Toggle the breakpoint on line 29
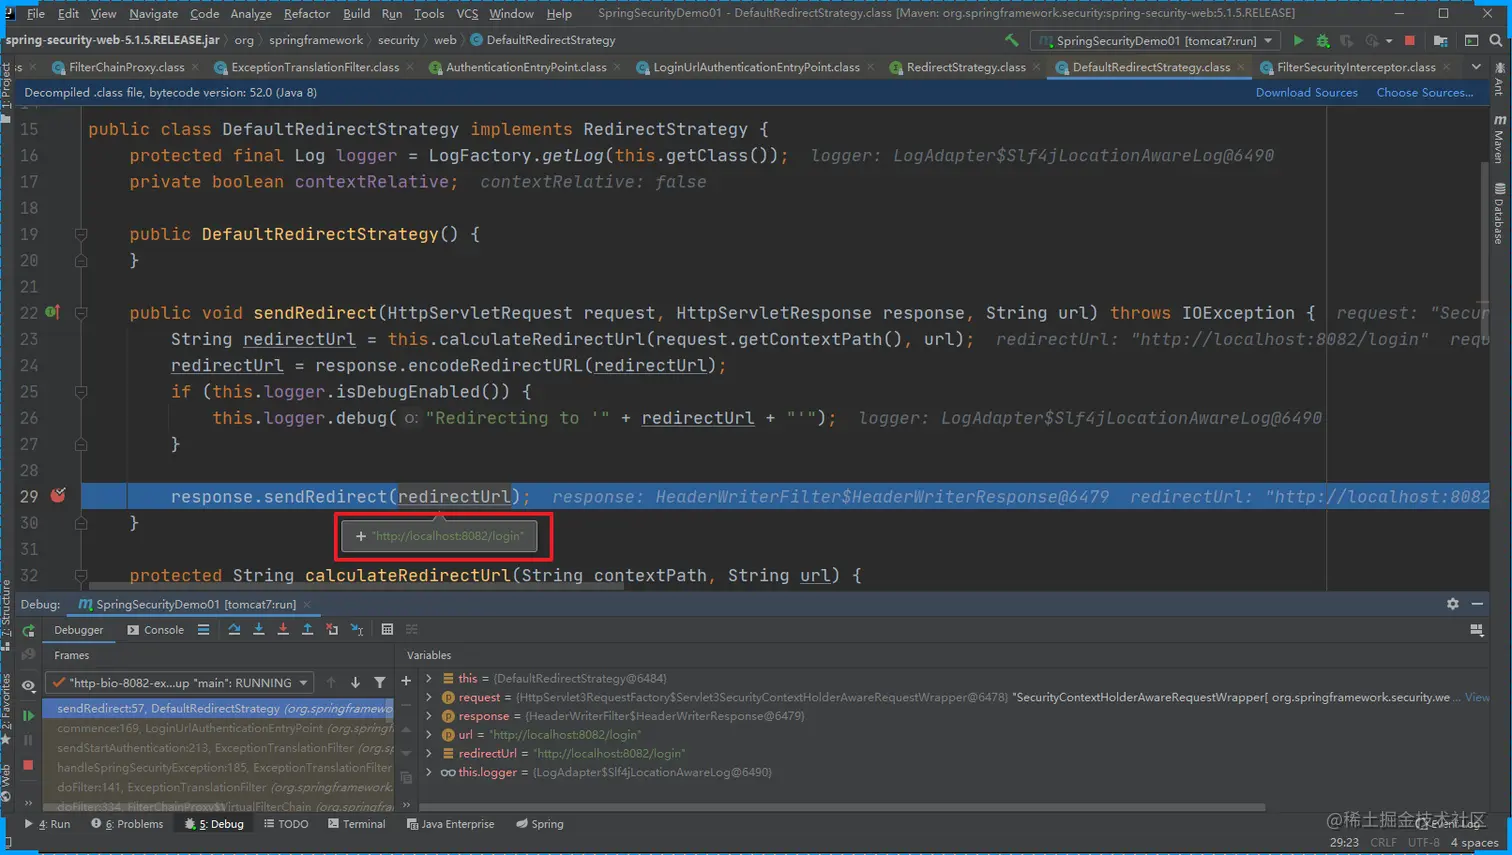 (58, 495)
